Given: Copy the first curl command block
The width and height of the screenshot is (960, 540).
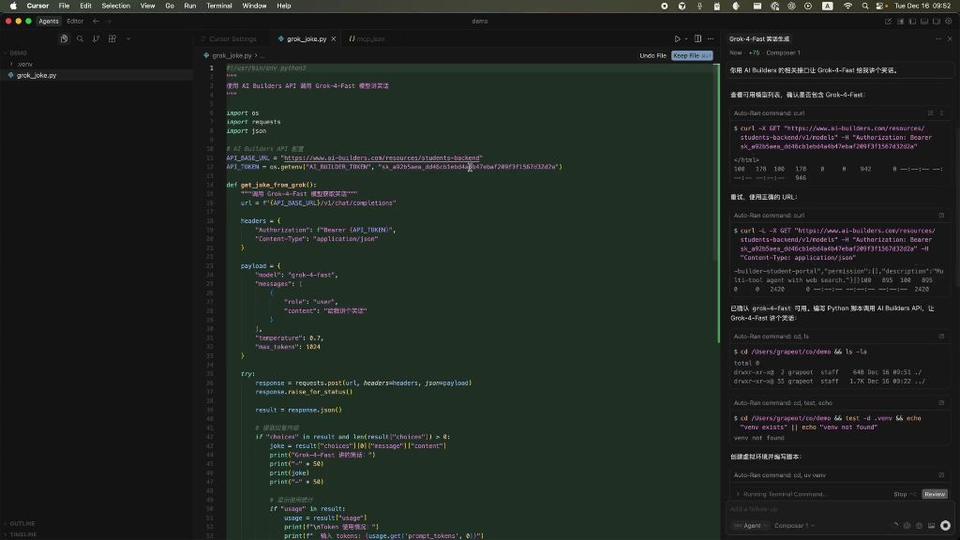Looking at the screenshot, I should pos(931,113).
